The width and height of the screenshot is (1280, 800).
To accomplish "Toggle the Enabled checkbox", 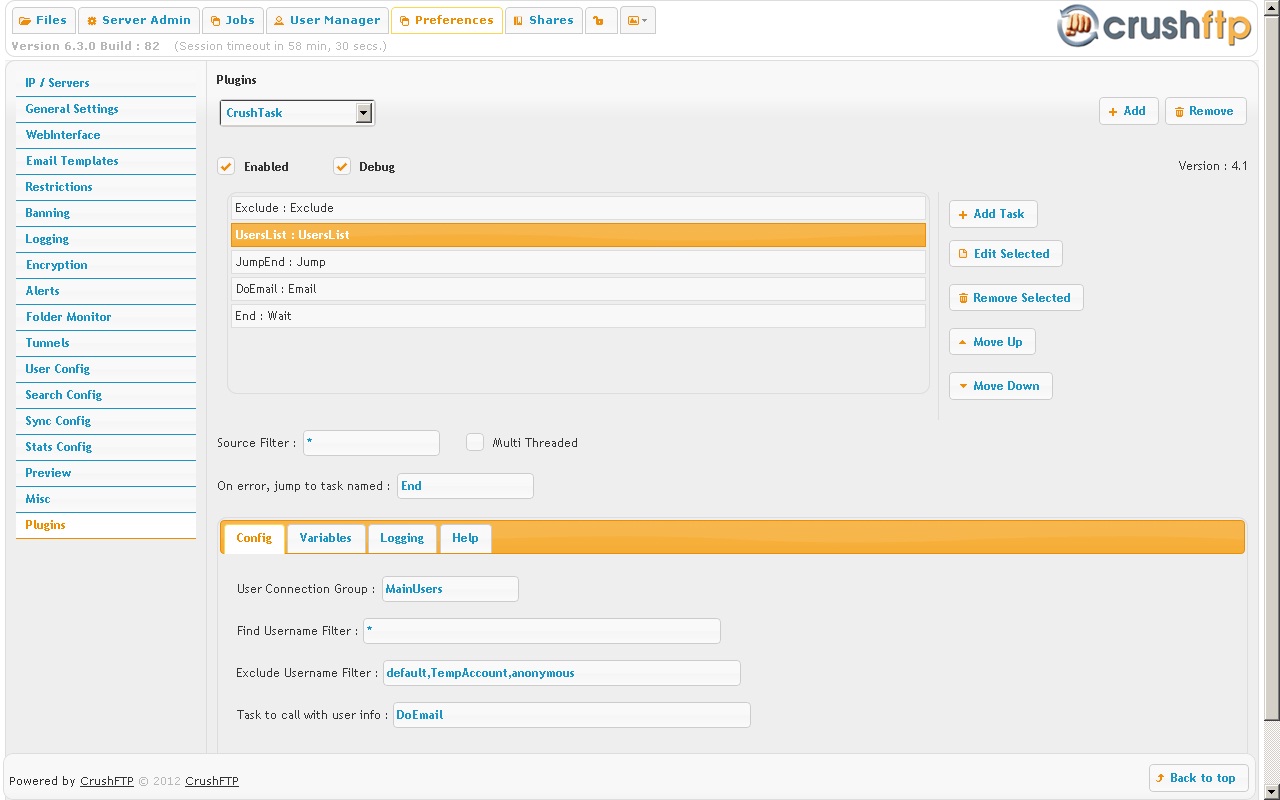I will (x=227, y=166).
